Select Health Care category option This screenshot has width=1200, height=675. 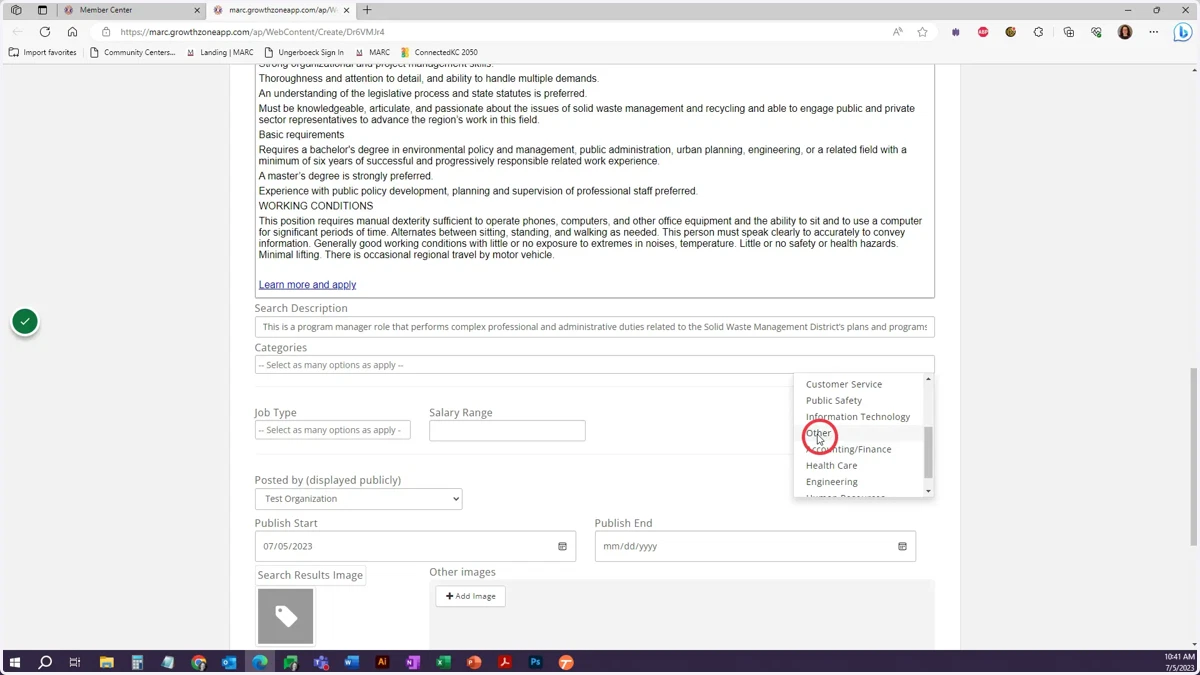[831, 465]
